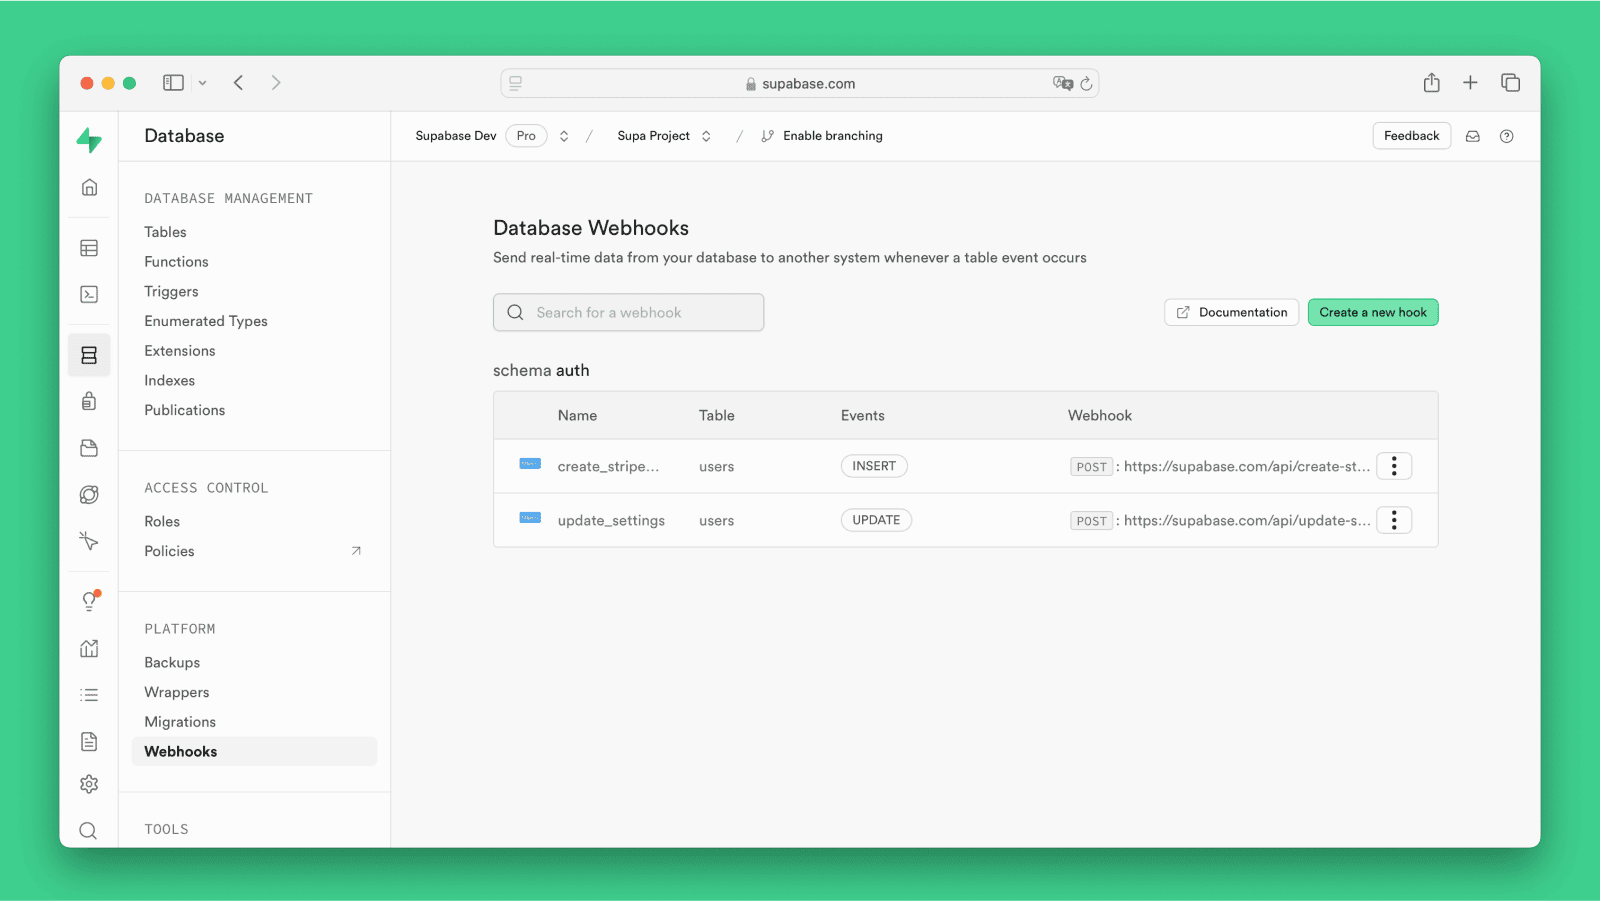This screenshot has width=1600, height=901.
Task: Click the Safari share icon
Action: 1432,83
